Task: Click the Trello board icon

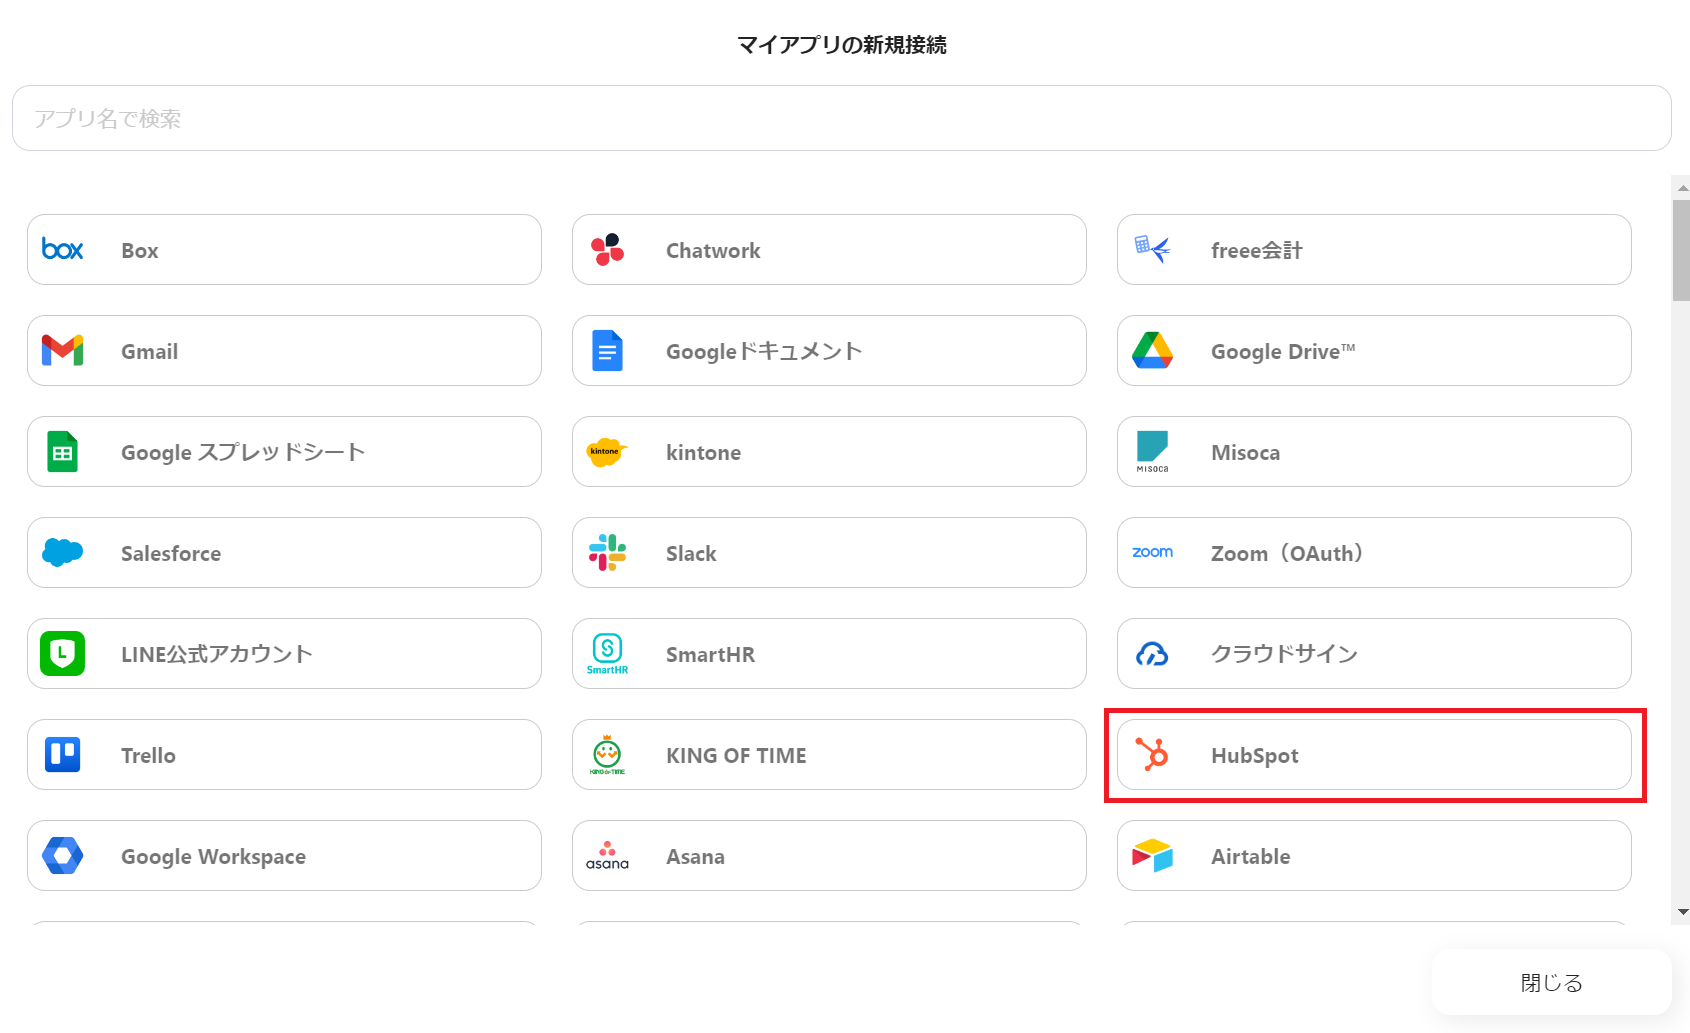Action: (x=62, y=754)
